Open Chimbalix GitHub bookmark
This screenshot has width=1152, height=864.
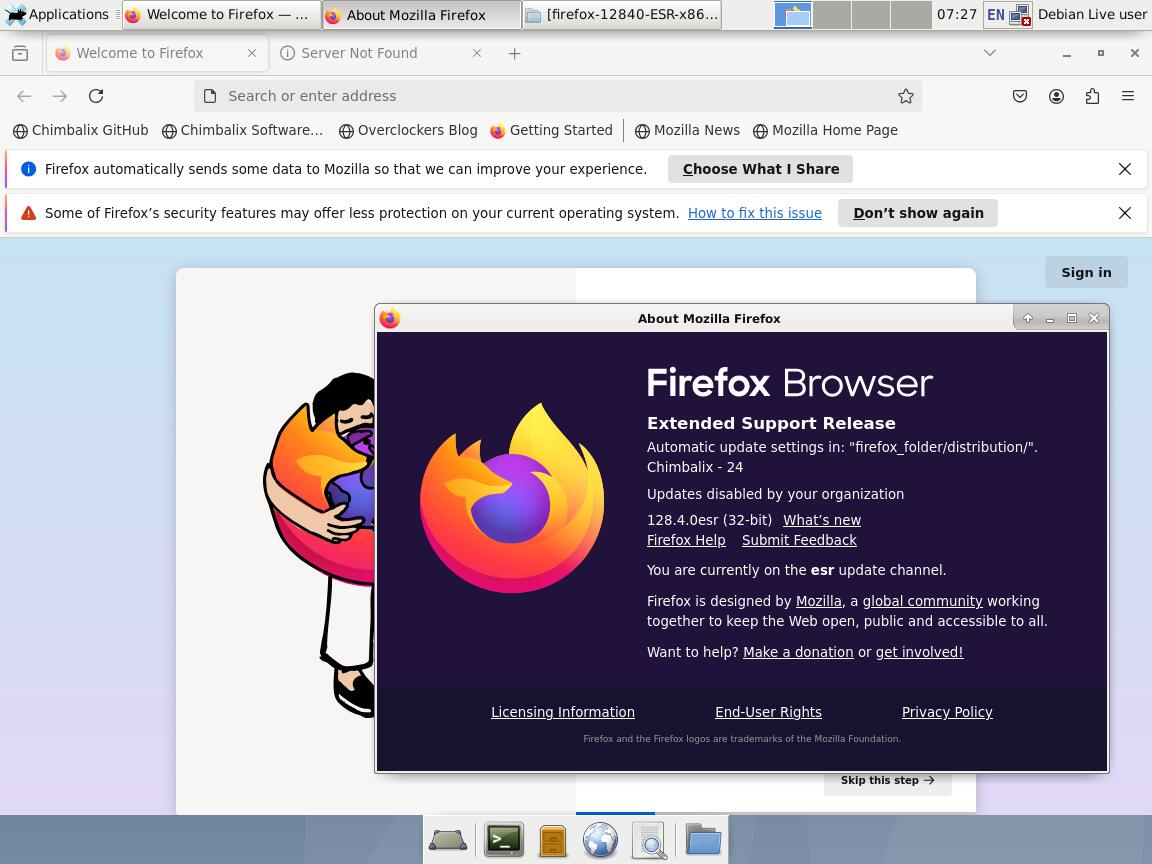click(x=81, y=131)
